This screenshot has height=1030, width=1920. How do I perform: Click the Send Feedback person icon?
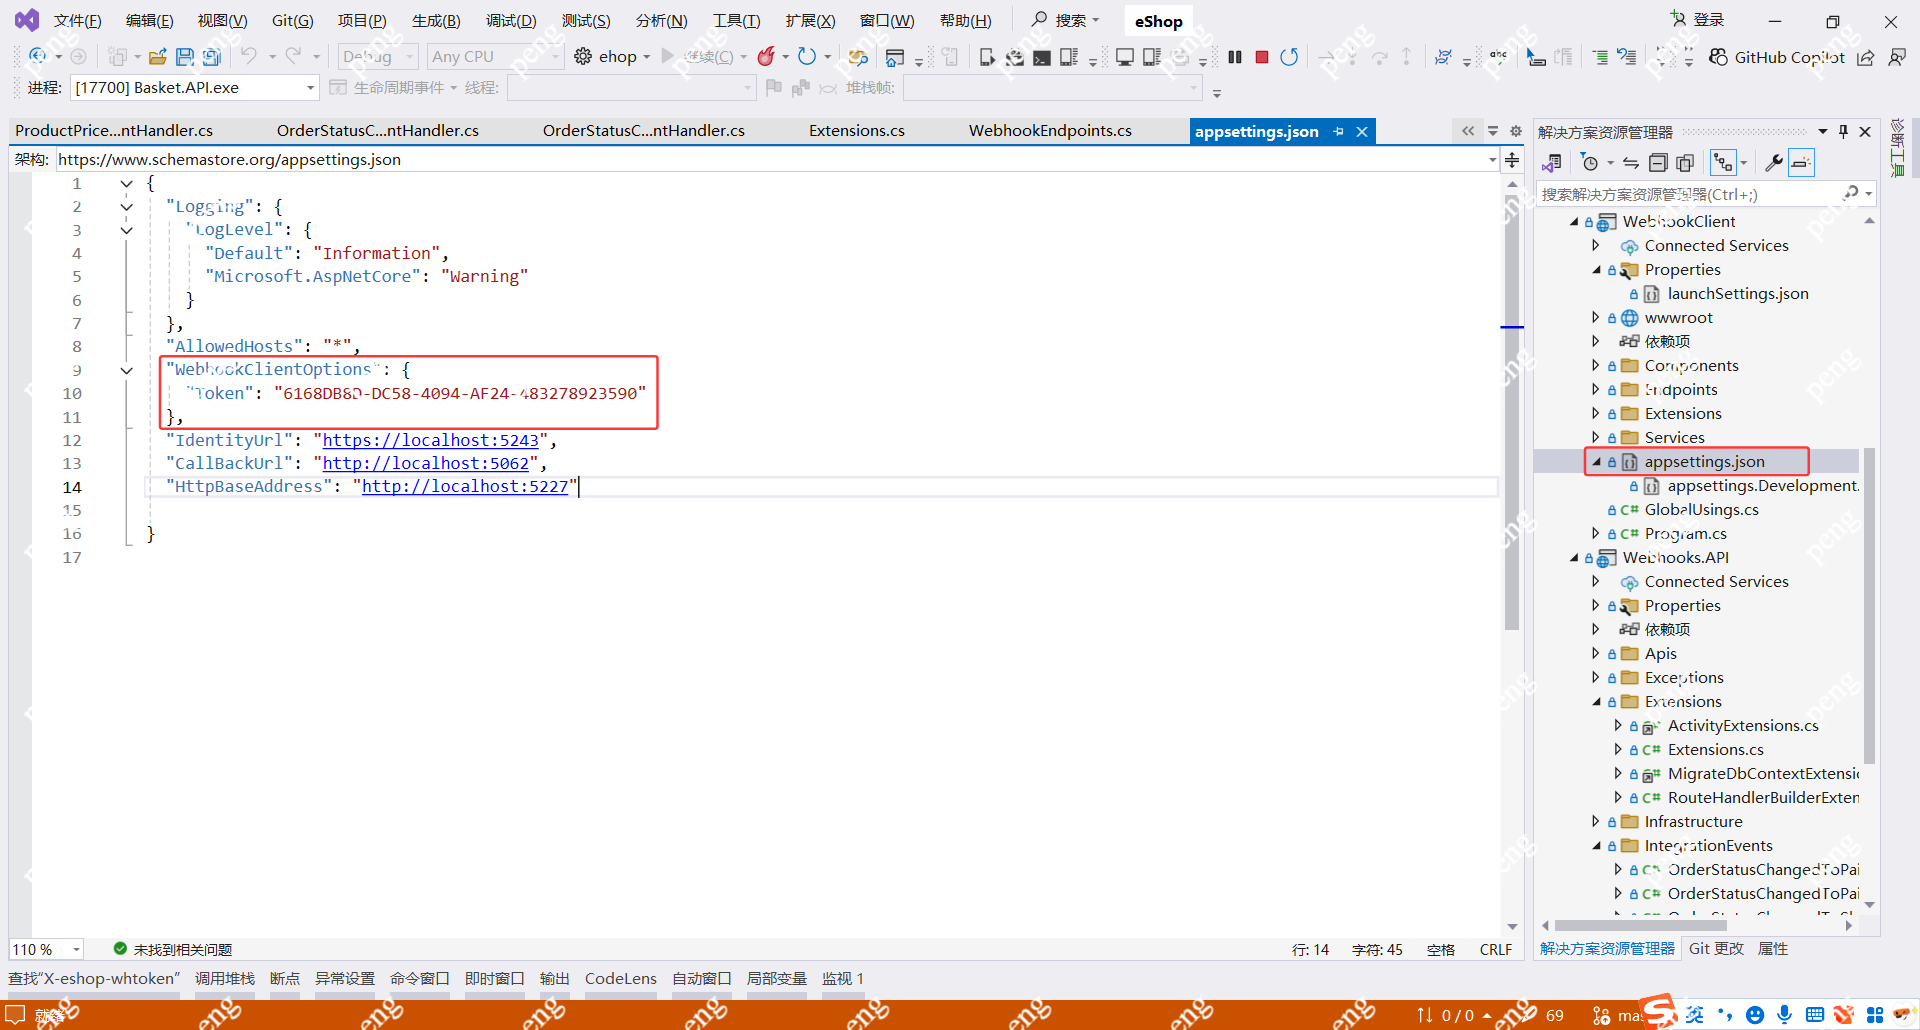1896,57
